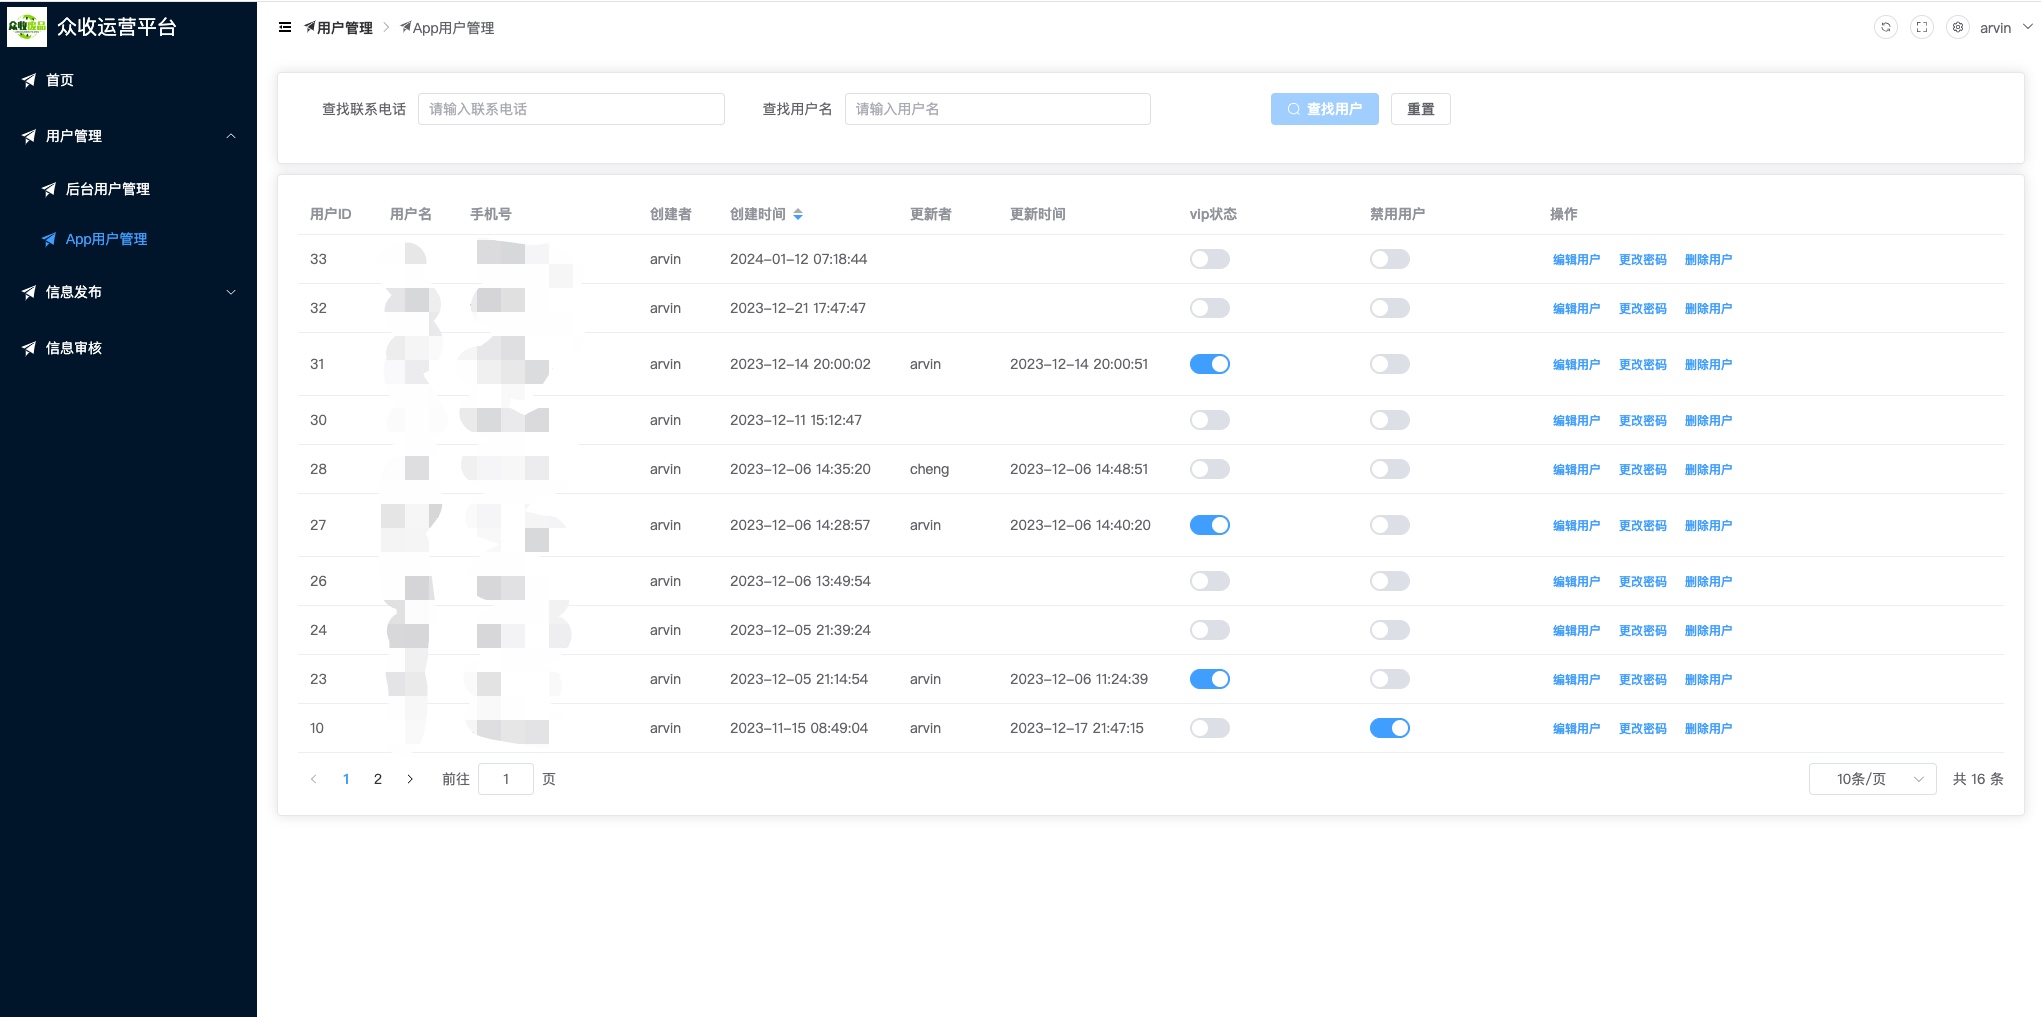2041x1017 pixels.
Task: Click the paper plane icon beside 首页
Action: pos(29,80)
